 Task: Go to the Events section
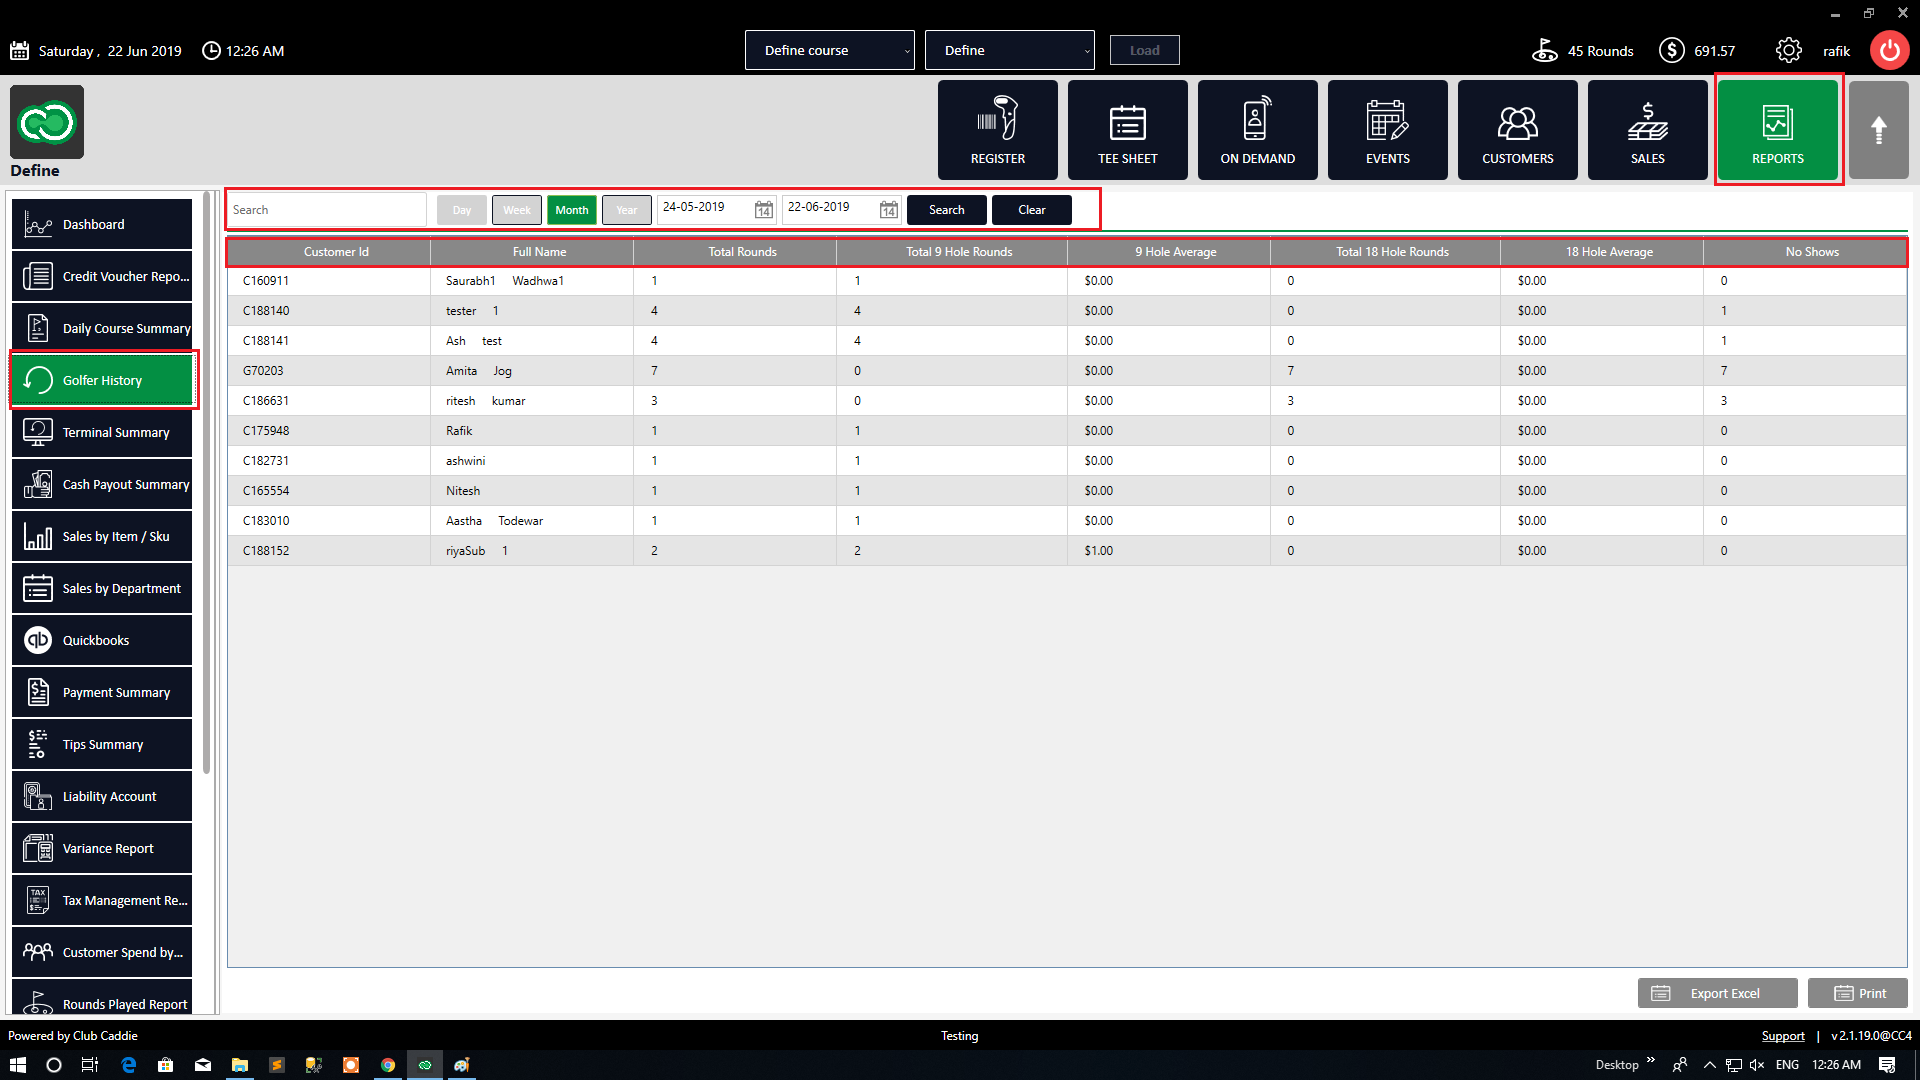1387,130
